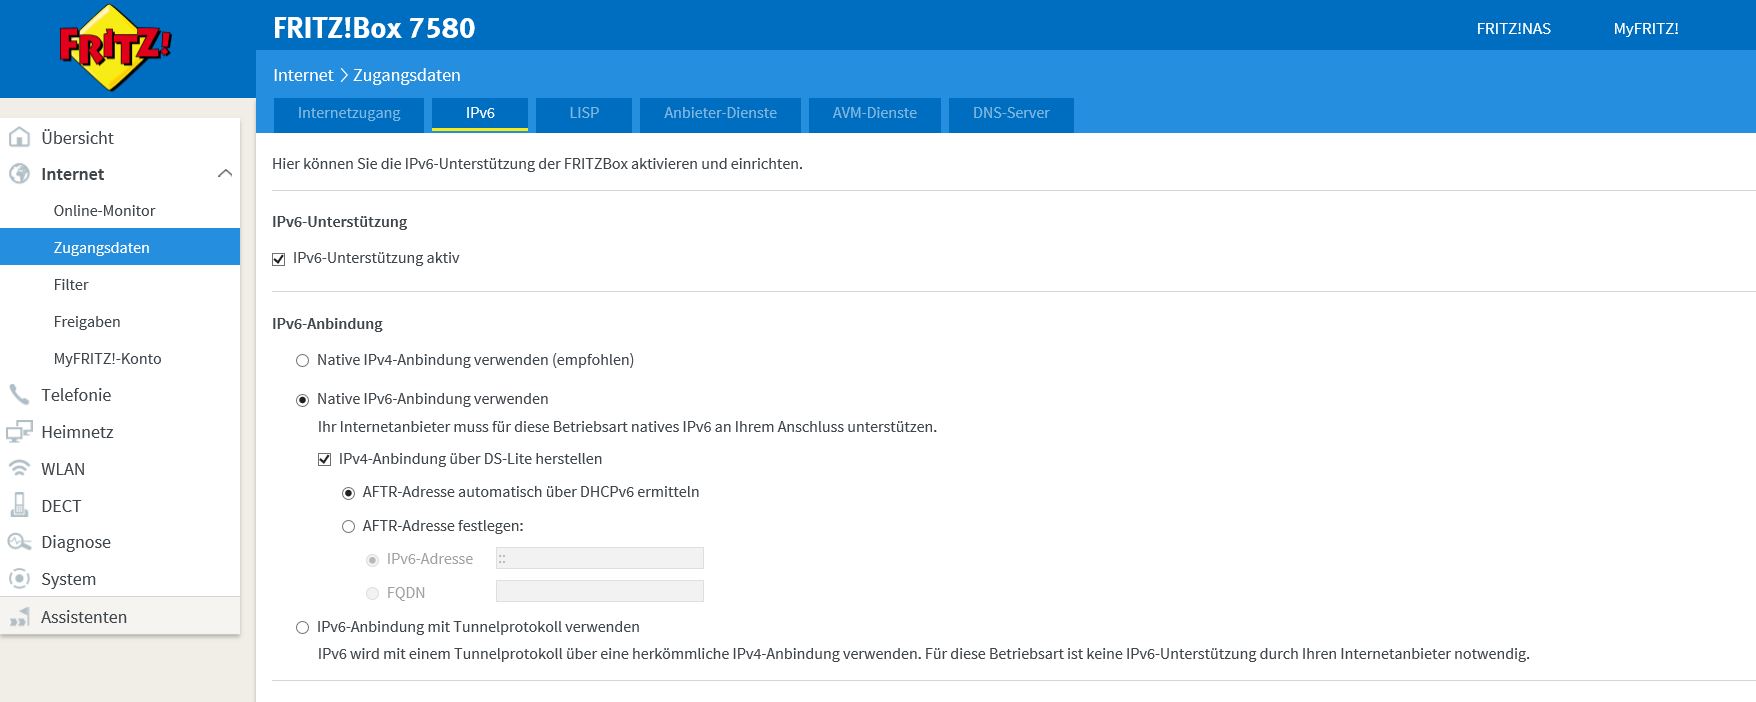Screen dimensions: 1756x702
Task: Collapse the Internet menu chevron
Action: pyautogui.click(x=225, y=174)
